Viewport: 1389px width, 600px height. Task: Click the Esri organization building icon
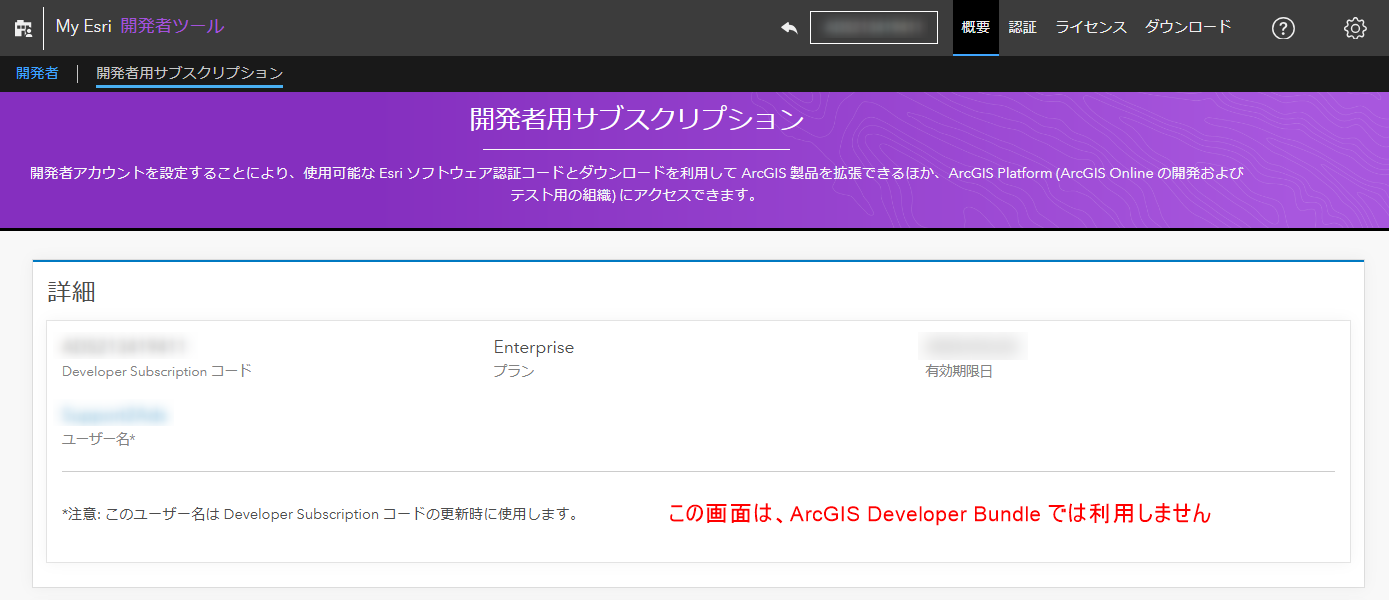(x=22, y=28)
